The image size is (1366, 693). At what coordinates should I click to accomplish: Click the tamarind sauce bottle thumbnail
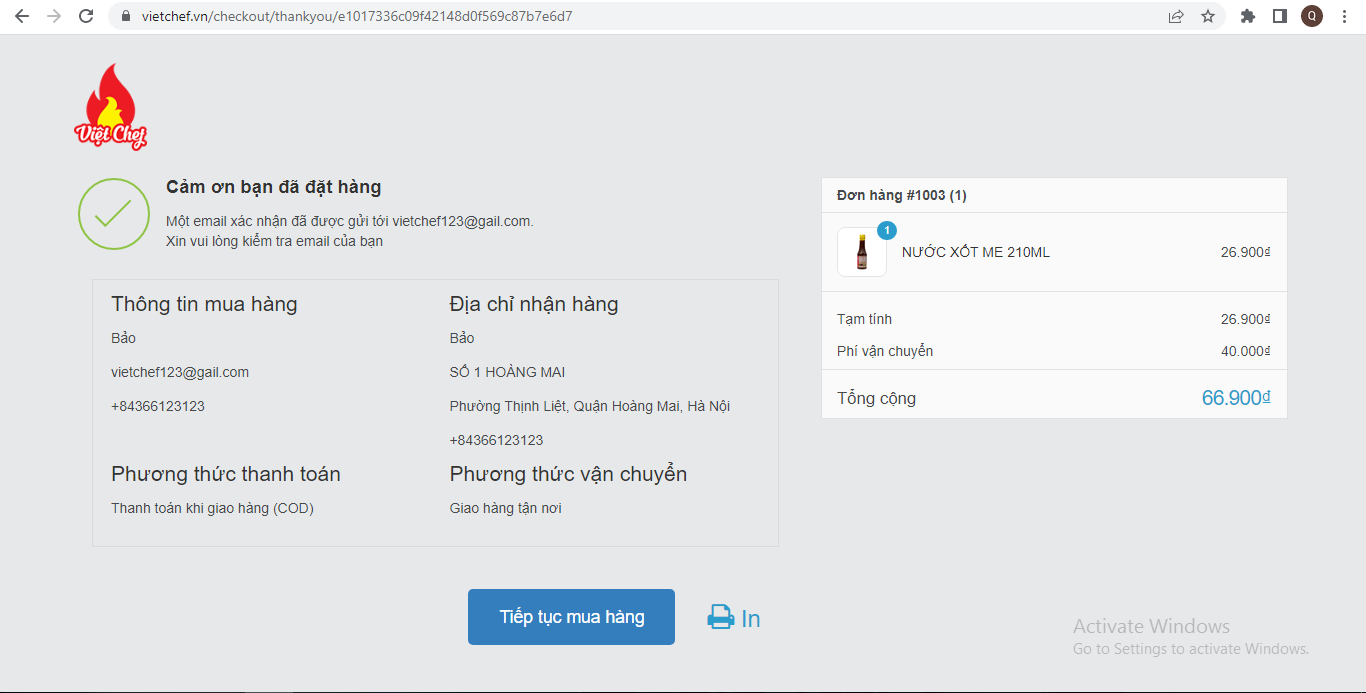pyautogui.click(x=861, y=252)
